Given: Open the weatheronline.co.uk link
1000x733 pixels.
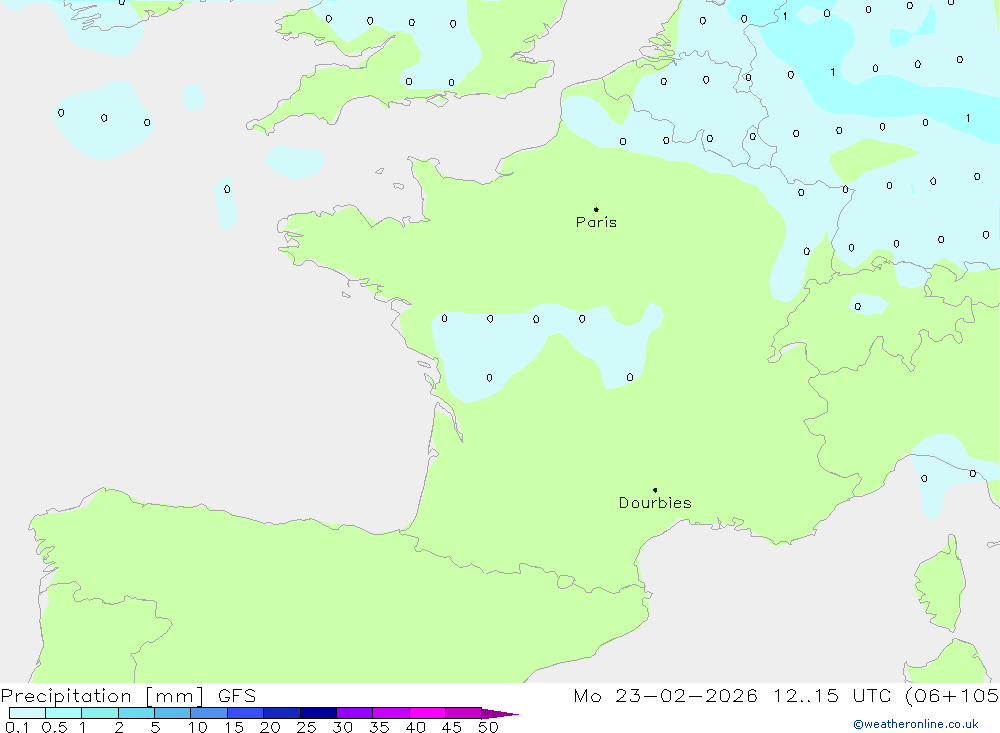Looking at the screenshot, I should [916, 724].
